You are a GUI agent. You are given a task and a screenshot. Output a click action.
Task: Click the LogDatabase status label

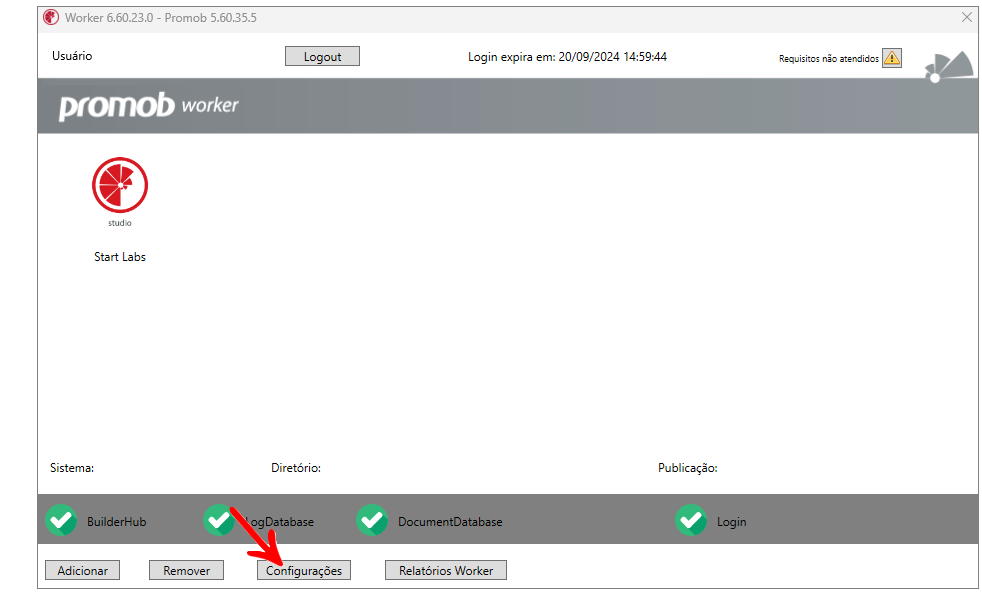[x=280, y=522]
